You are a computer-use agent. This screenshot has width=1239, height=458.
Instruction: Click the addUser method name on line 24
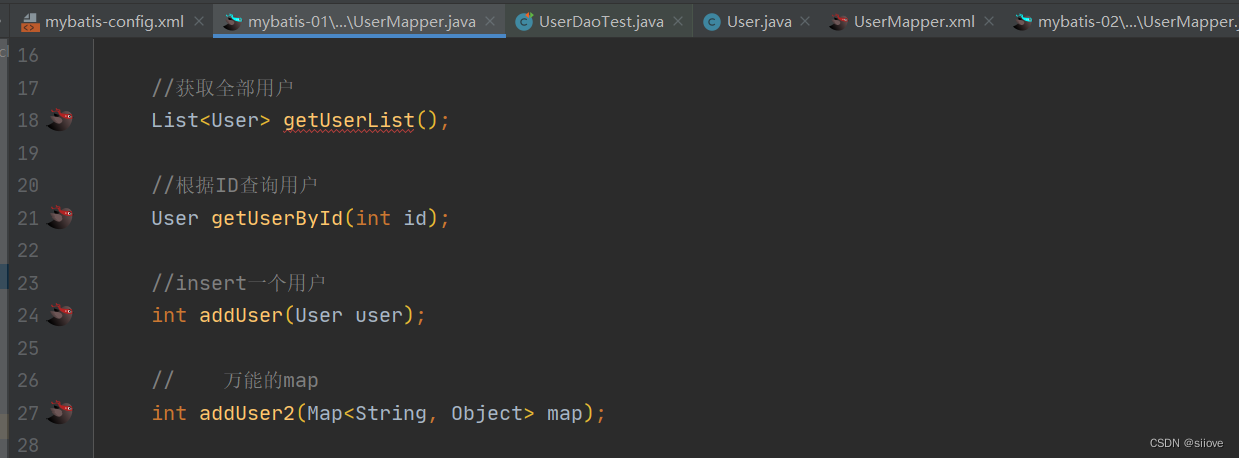click(241, 315)
